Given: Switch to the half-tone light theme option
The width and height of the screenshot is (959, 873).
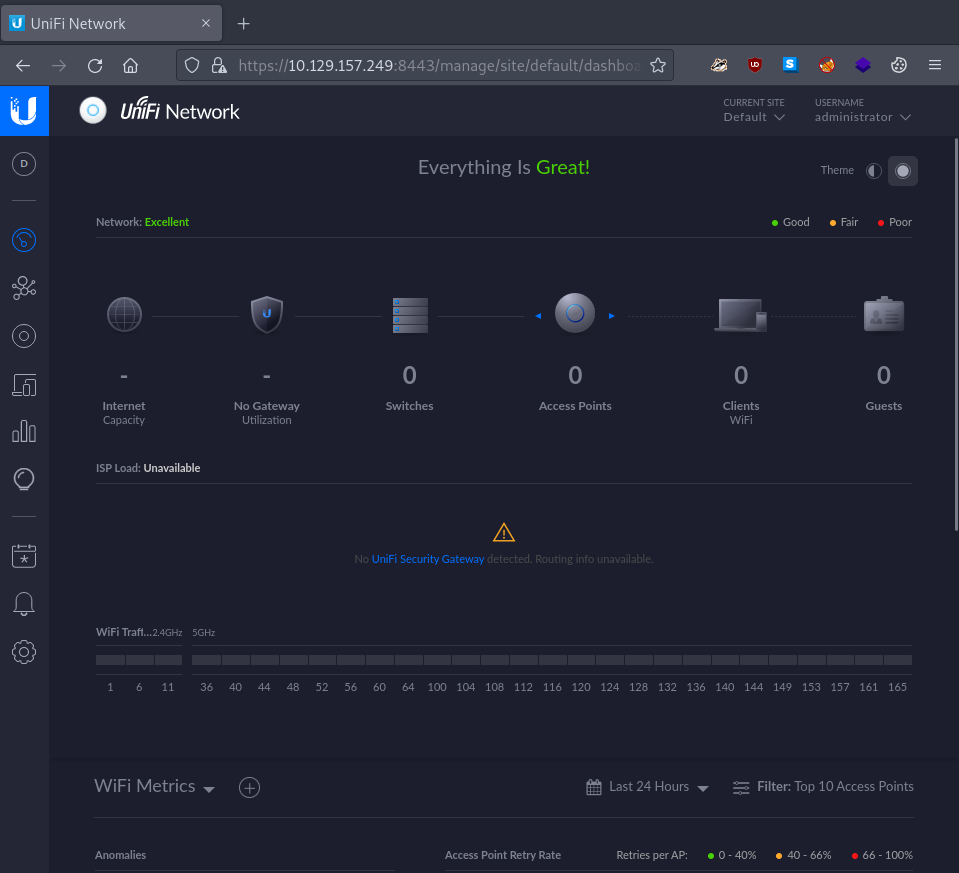Looking at the screenshot, I should point(874,171).
